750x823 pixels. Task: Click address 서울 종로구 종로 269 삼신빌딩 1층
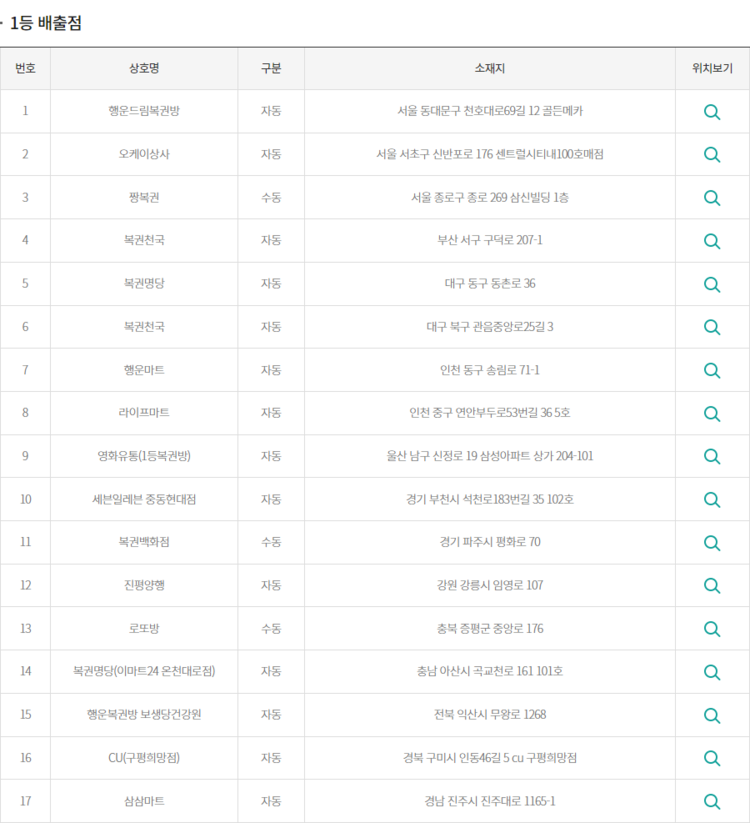pos(490,197)
